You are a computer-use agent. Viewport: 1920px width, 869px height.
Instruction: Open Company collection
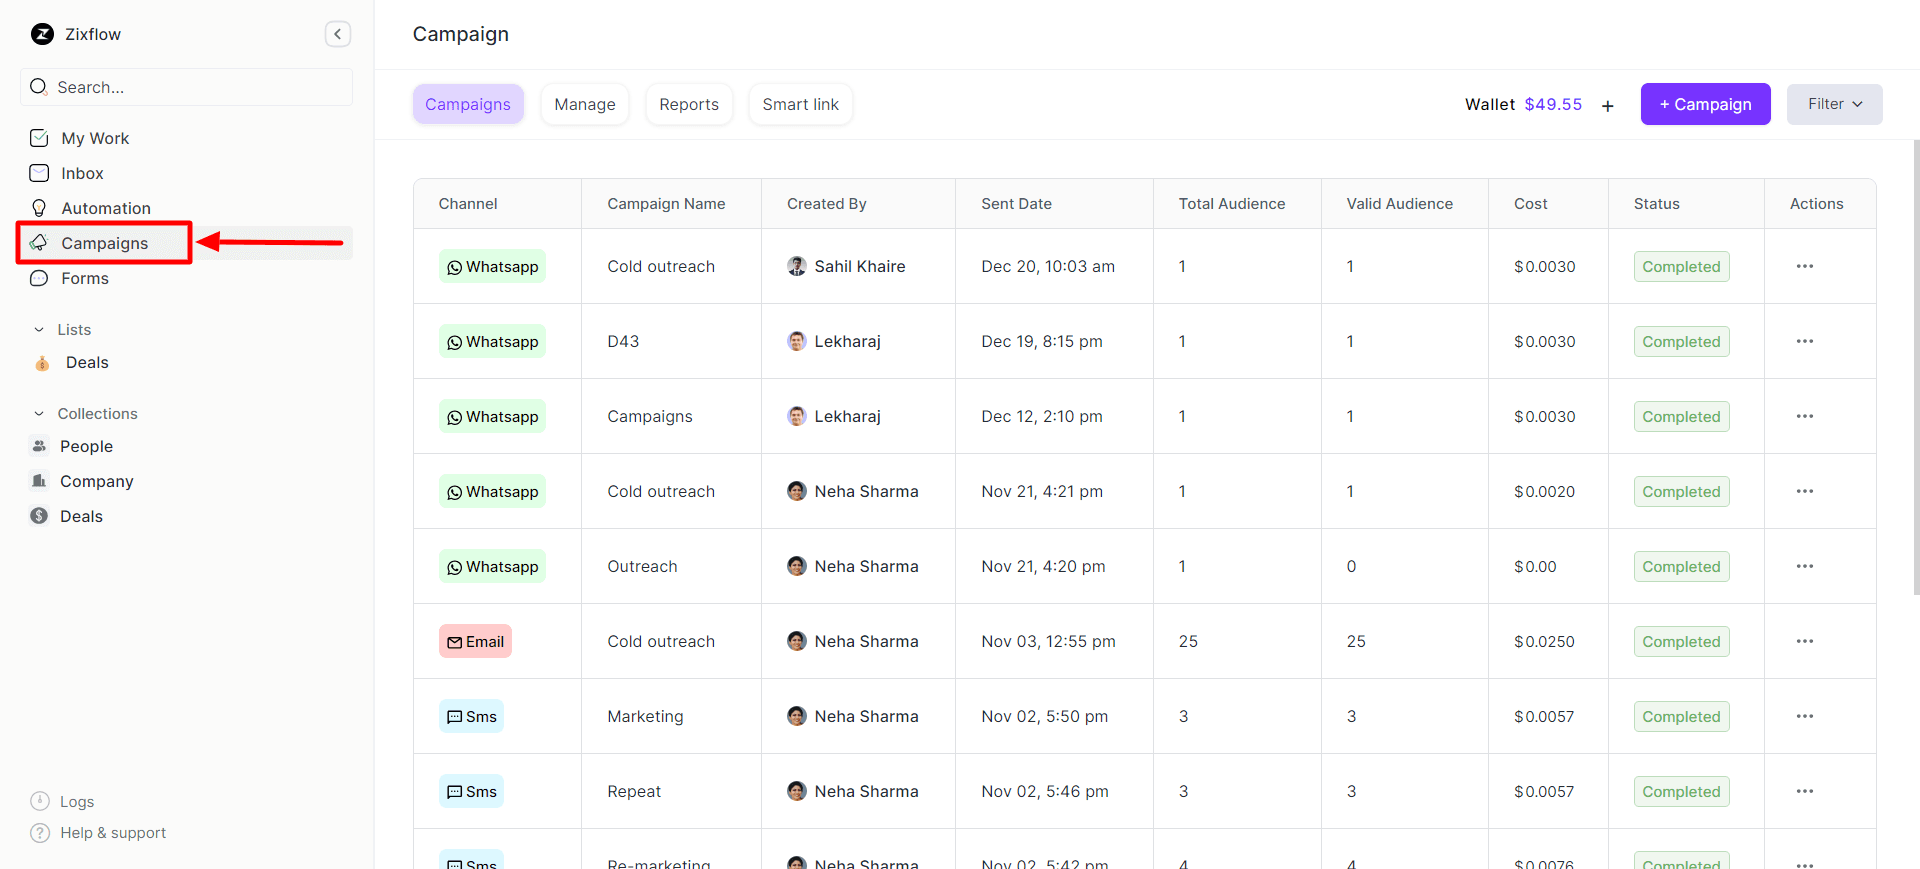tap(96, 481)
